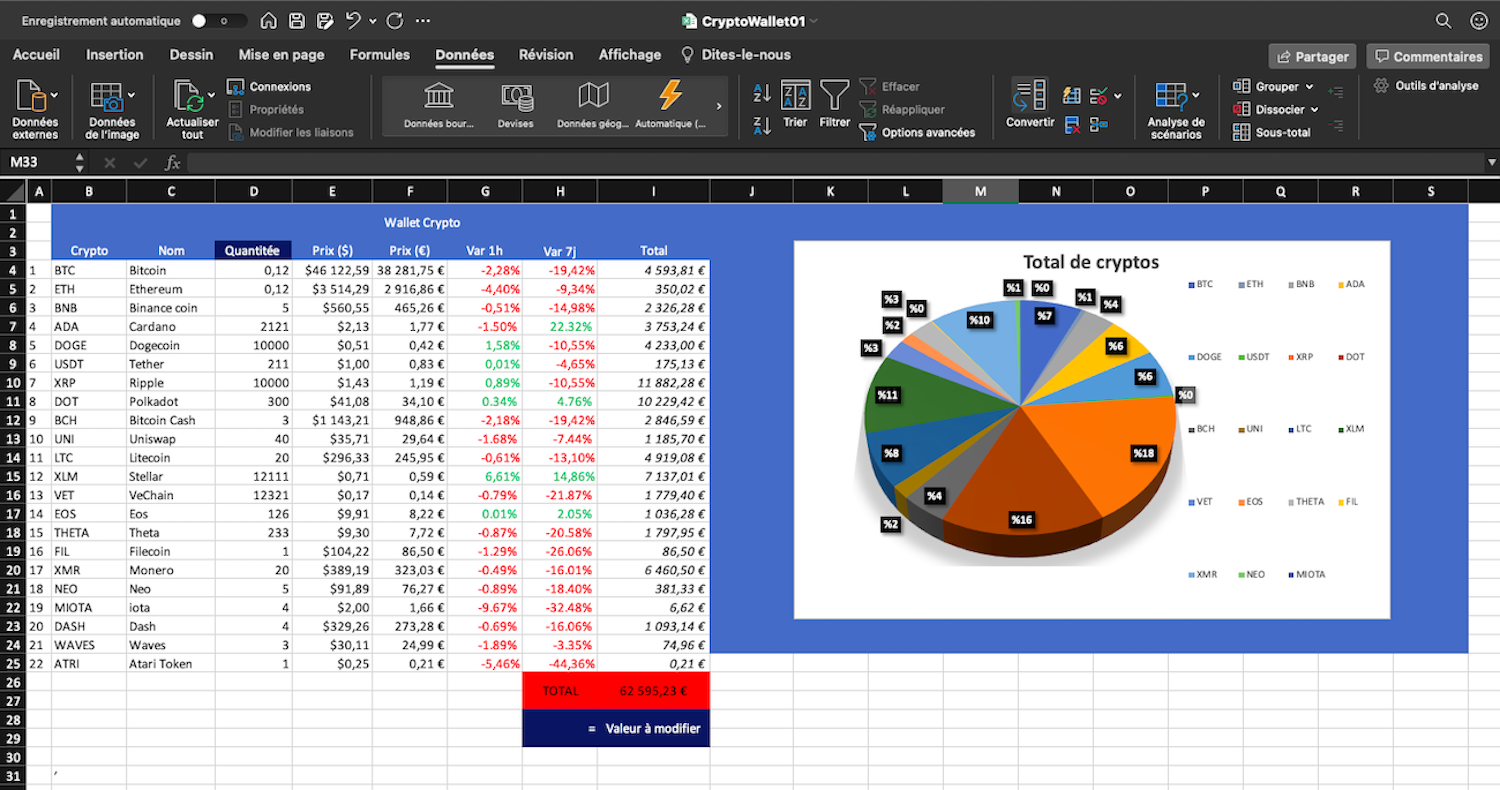Click the Partager button
The width and height of the screenshot is (1500, 790).
tap(1311, 56)
